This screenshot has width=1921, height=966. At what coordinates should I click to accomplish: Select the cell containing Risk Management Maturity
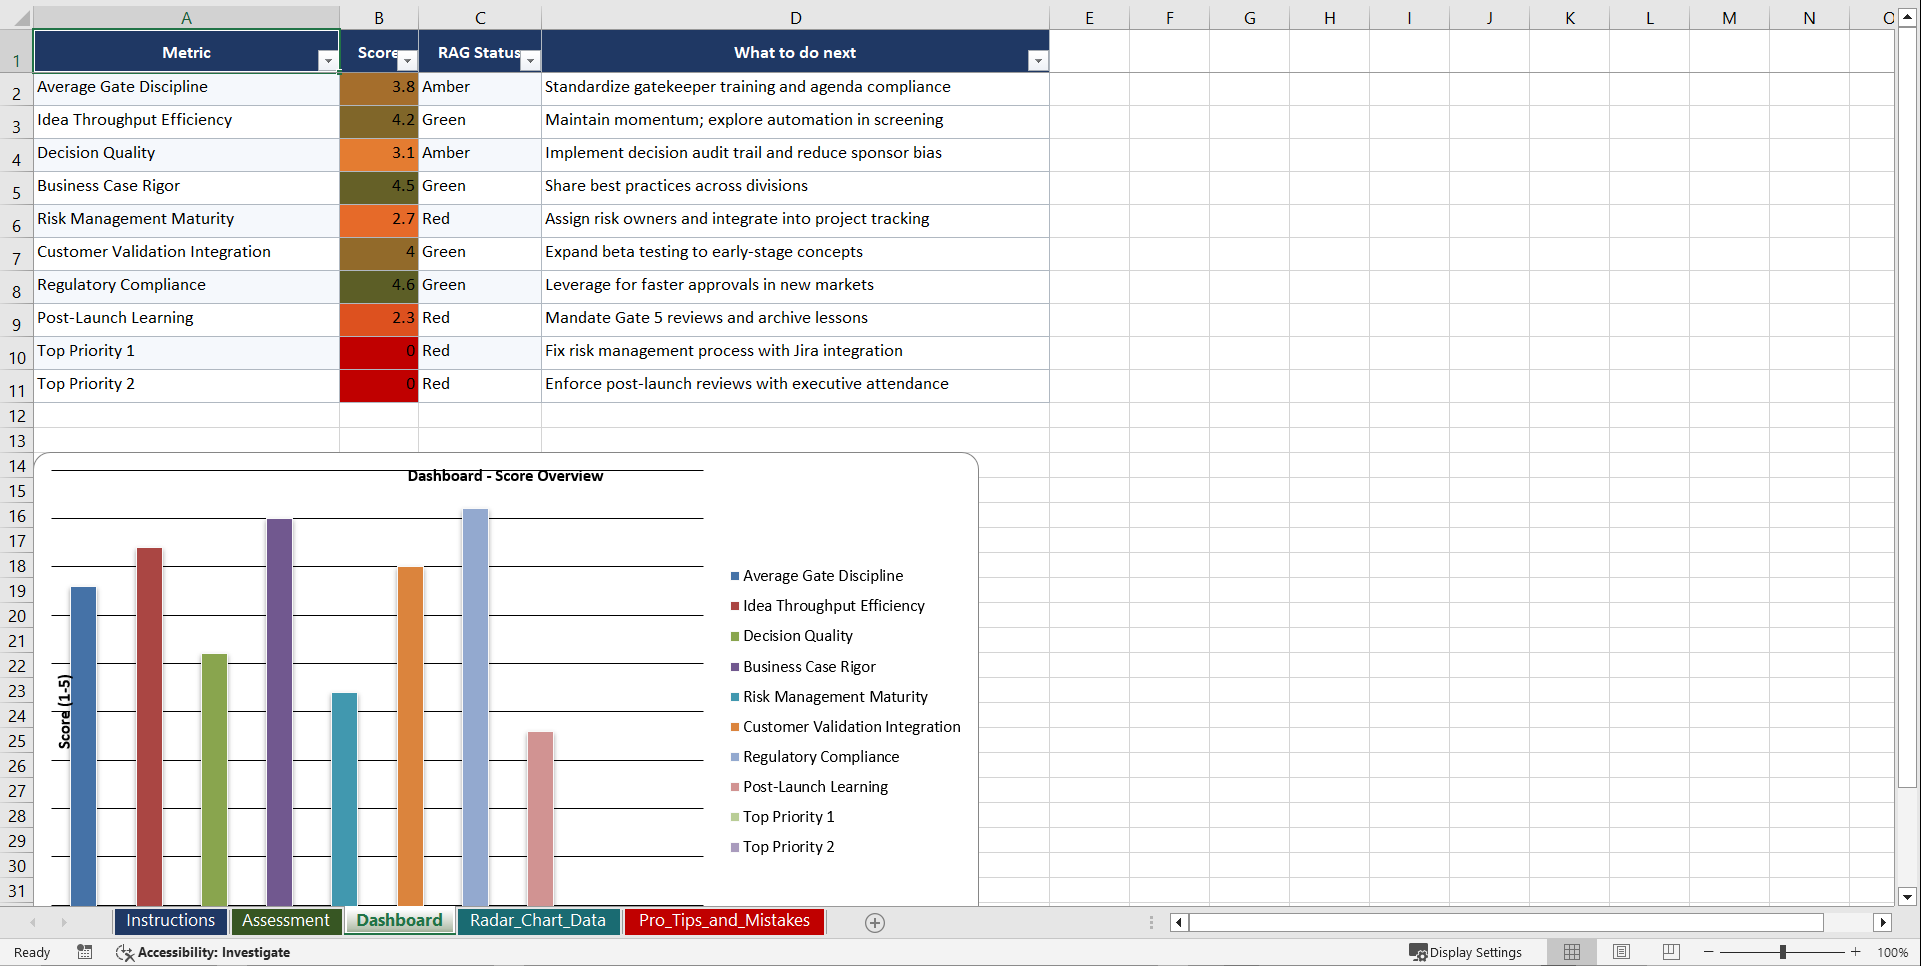coord(135,219)
